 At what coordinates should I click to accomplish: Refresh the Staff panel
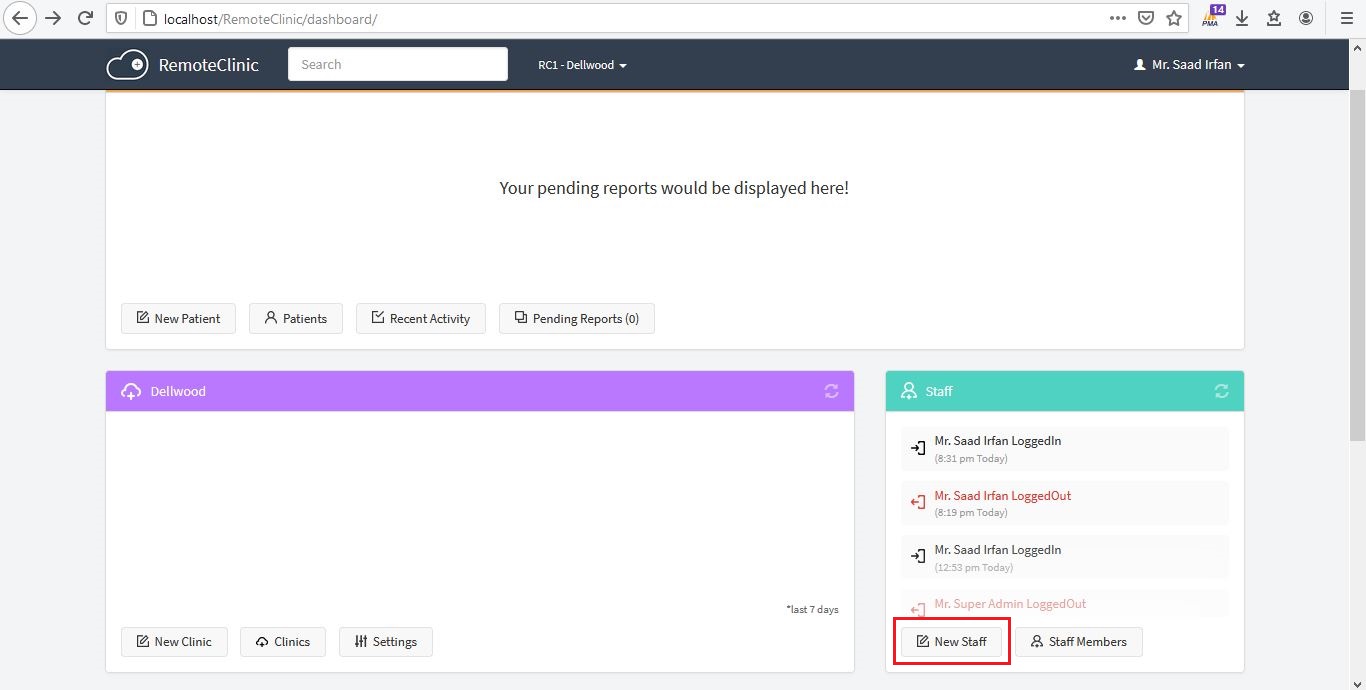click(x=1221, y=391)
